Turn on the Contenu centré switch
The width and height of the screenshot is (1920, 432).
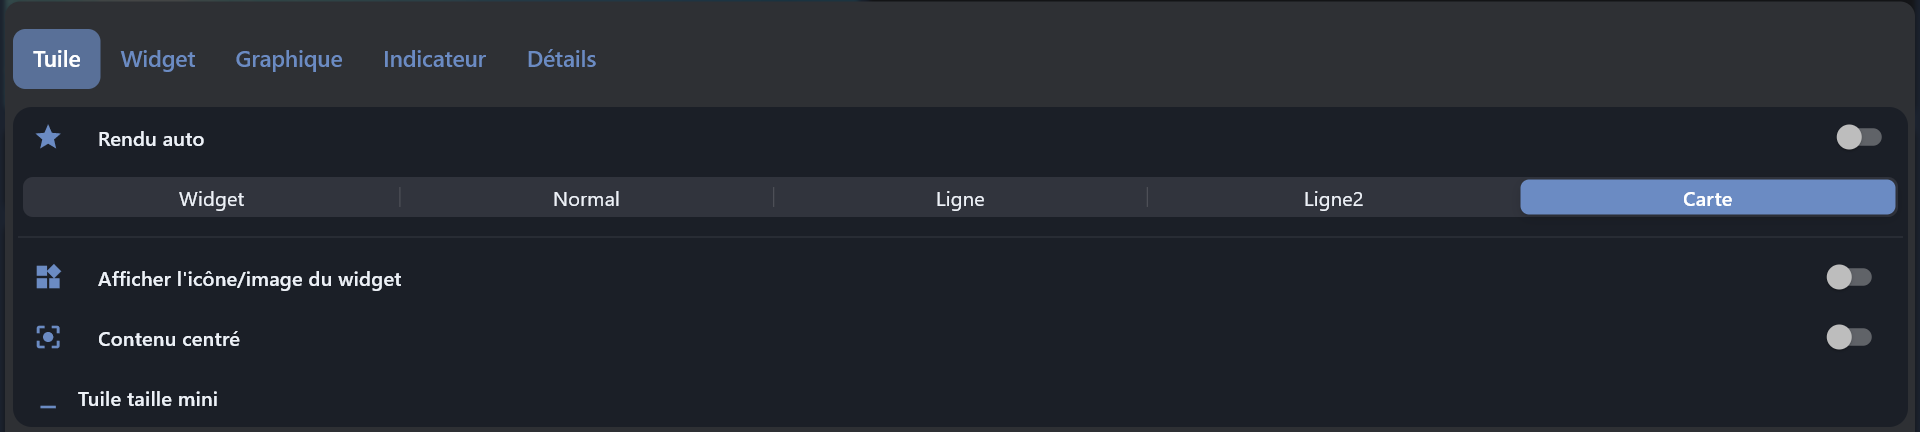tap(1848, 338)
